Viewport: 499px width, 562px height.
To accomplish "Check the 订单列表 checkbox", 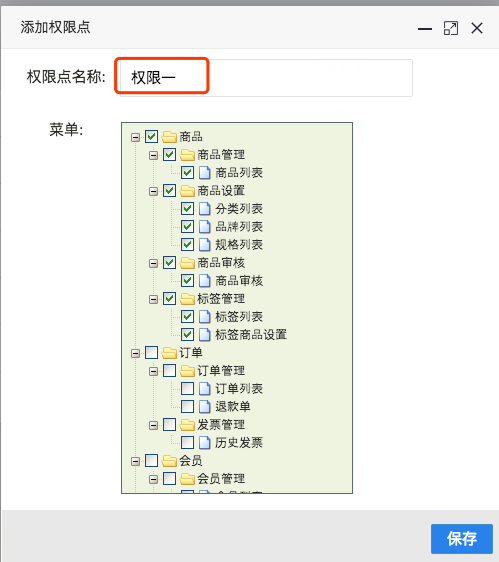I will [x=187, y=389].
